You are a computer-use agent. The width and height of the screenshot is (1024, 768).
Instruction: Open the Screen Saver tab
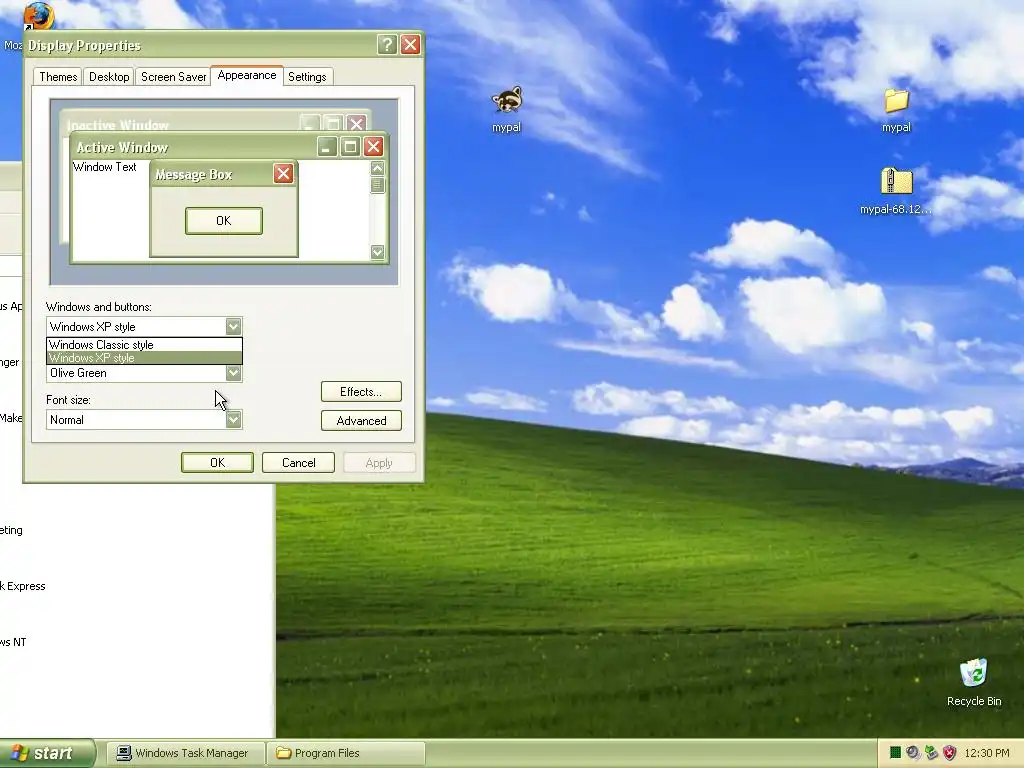click(x=173, y=77)
